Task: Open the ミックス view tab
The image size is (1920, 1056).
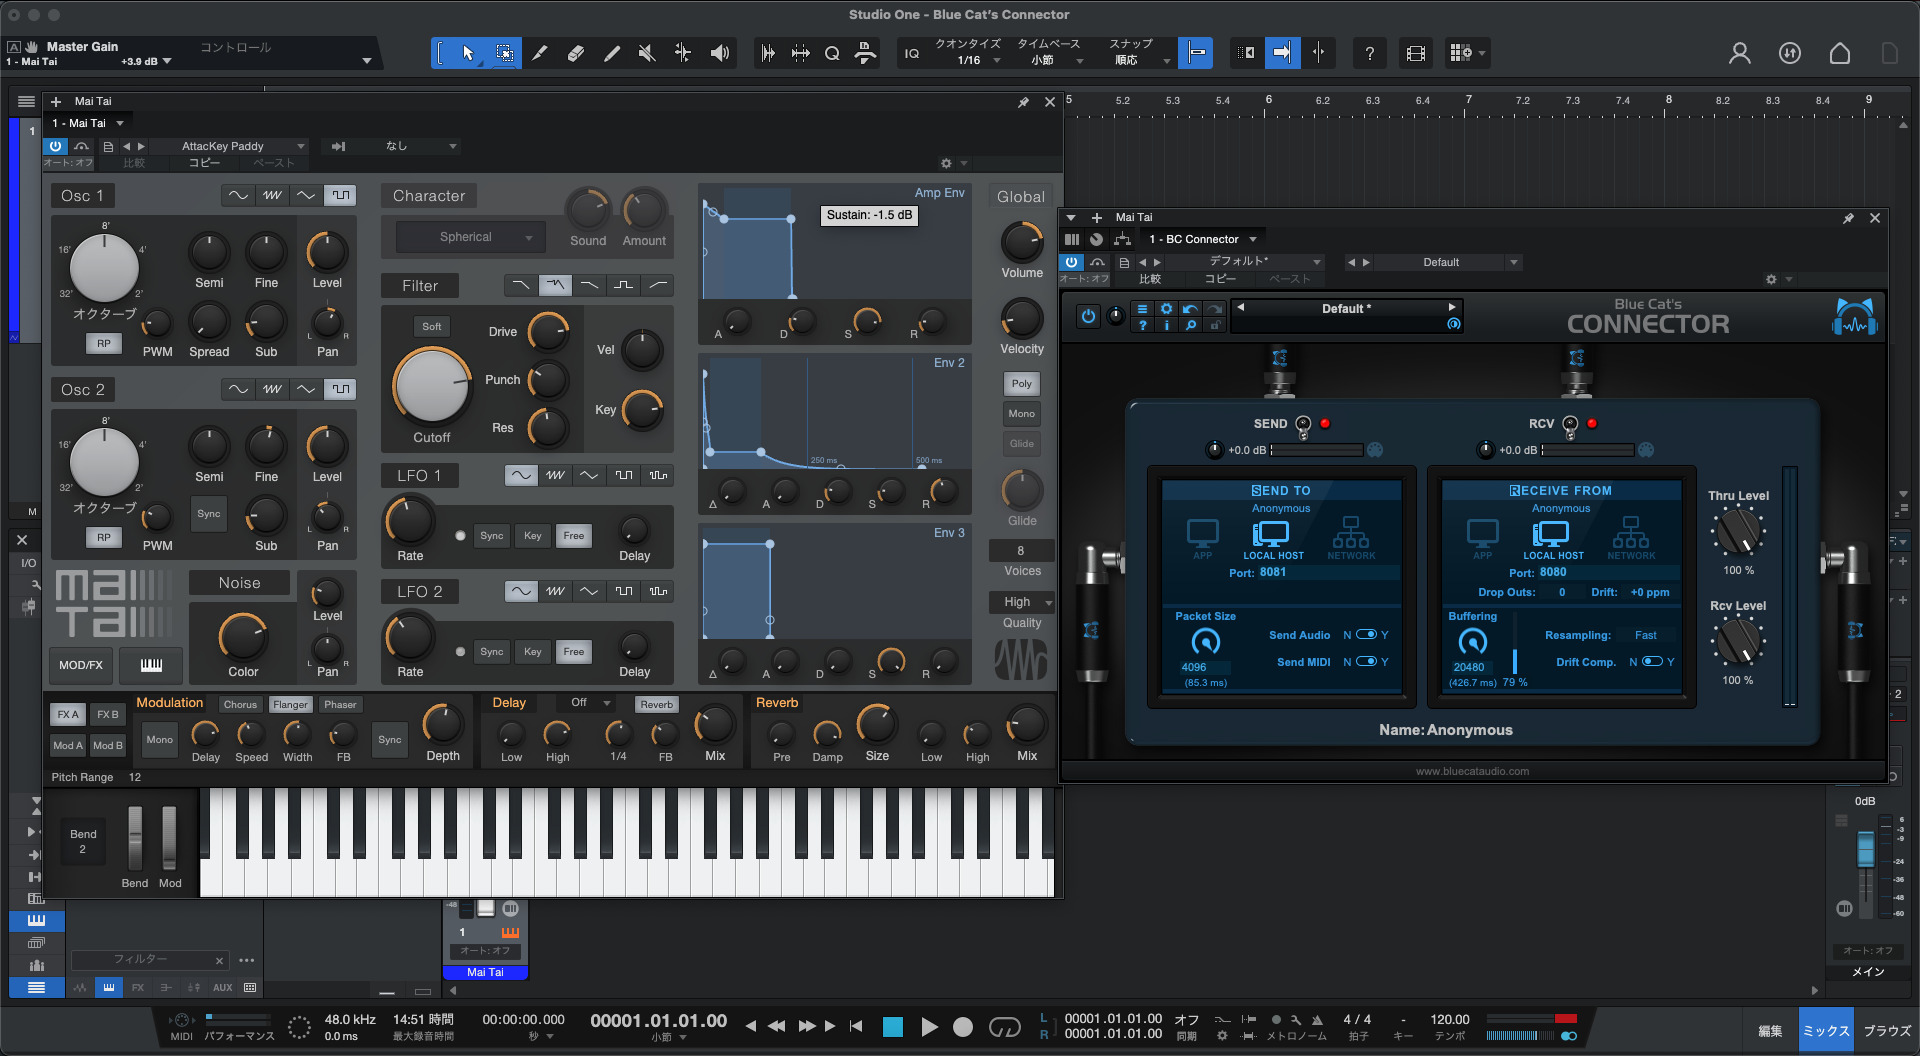Action: click(x=1825, y=1030)
